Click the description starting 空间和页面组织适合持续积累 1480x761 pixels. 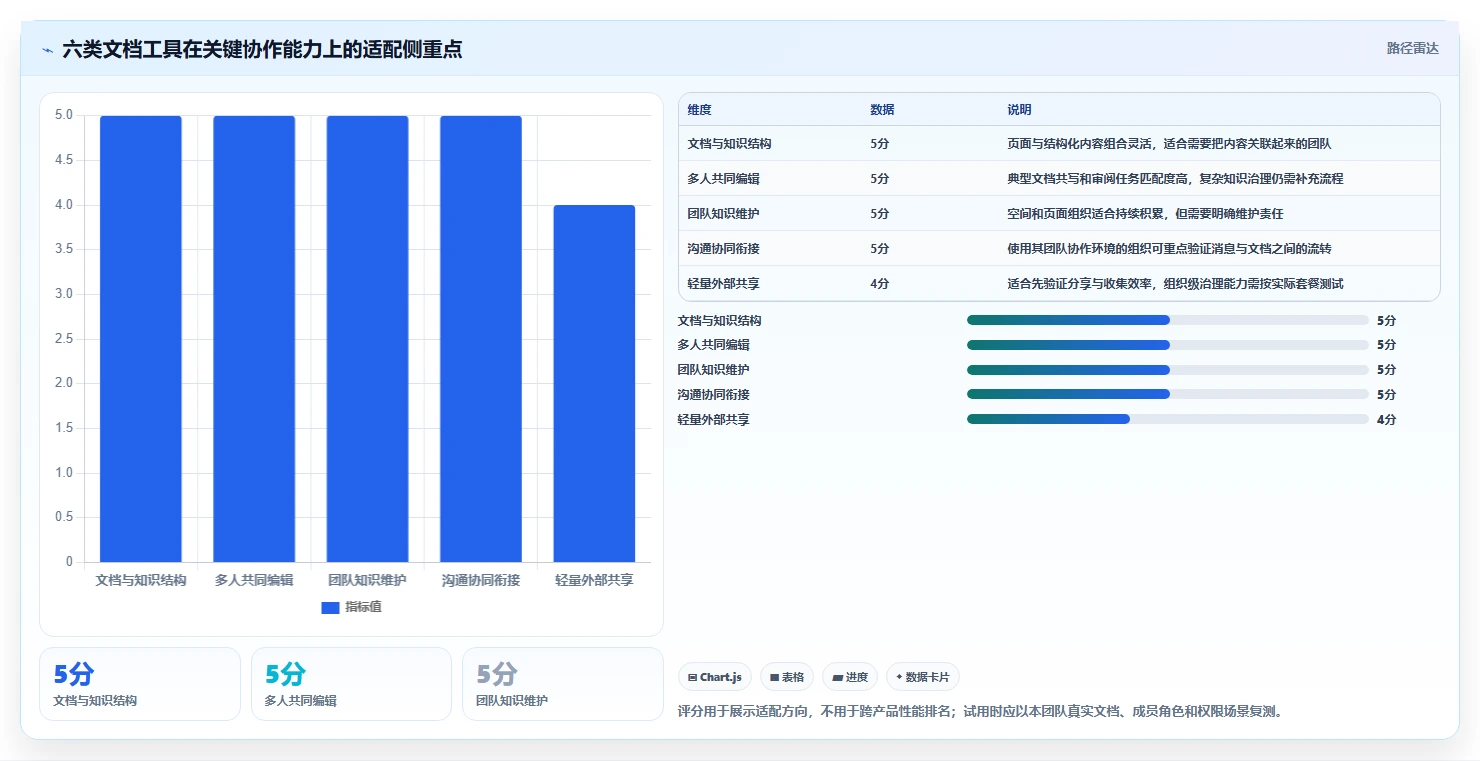coord(1145,214)
